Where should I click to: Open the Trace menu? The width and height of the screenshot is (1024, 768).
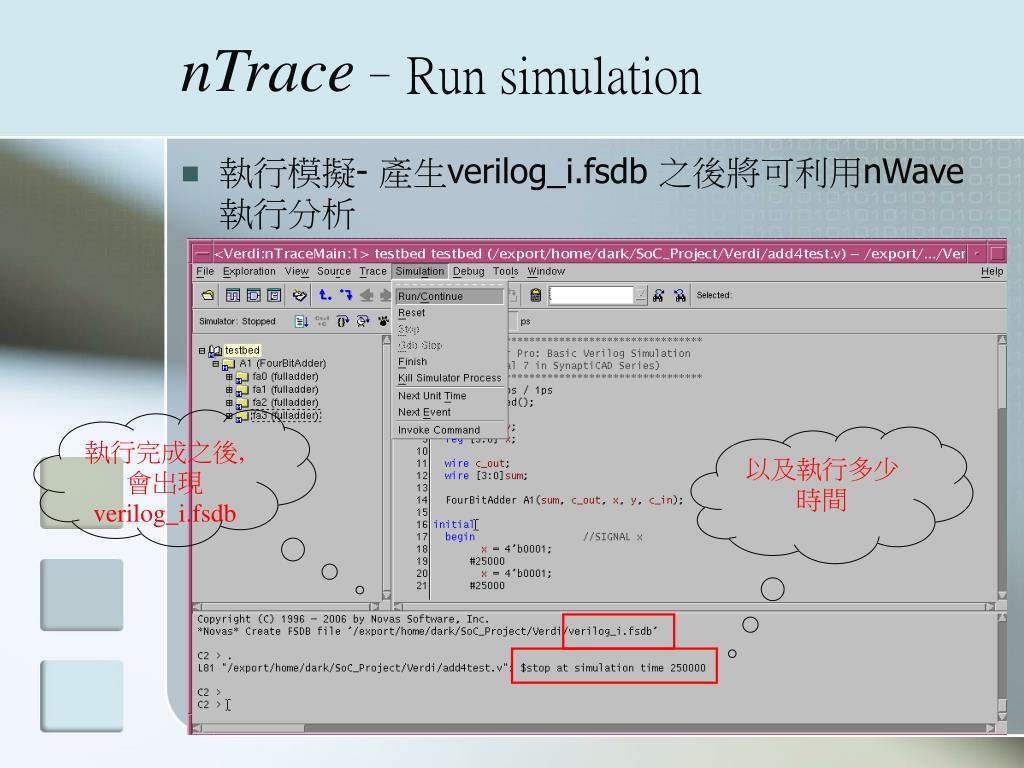click(x=373, y=271)
